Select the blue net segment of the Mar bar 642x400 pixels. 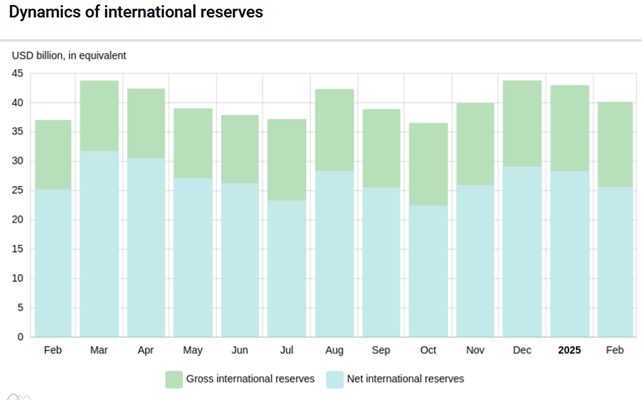pos(99,244)
